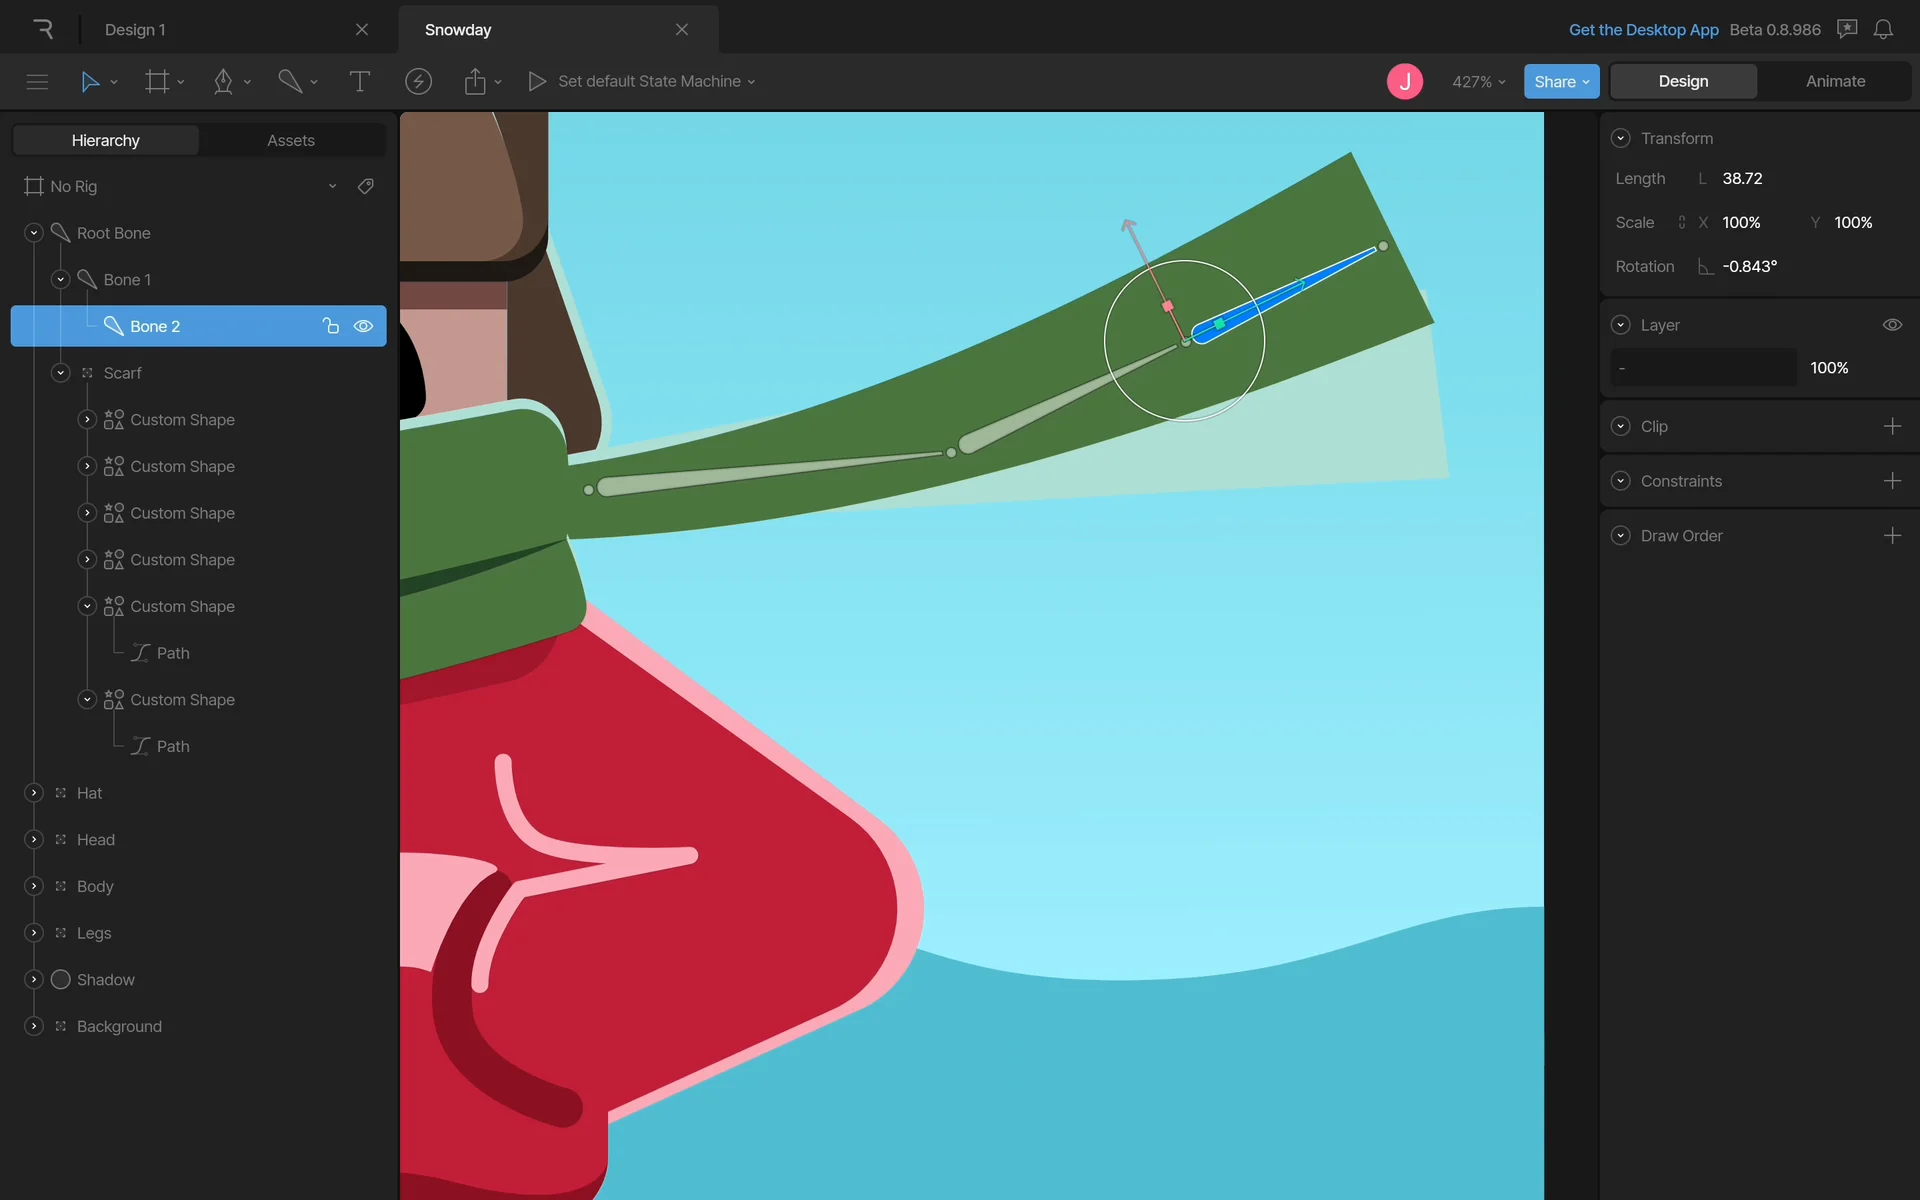
Task: Collapse the Scarf group
Action: (x=61, y=373)
